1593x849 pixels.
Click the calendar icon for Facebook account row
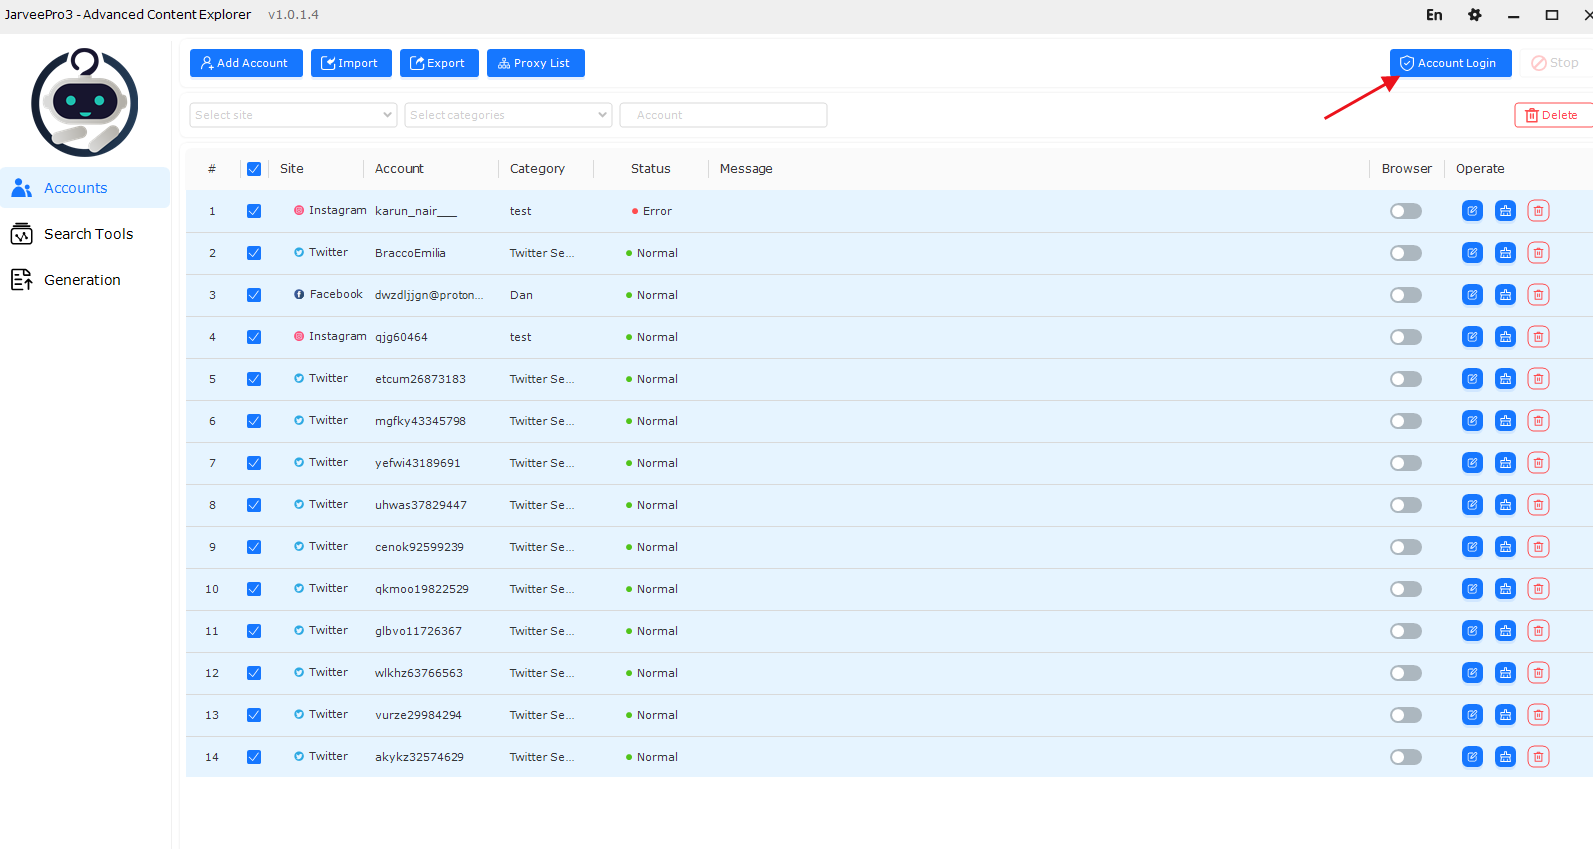(1505, 295)
